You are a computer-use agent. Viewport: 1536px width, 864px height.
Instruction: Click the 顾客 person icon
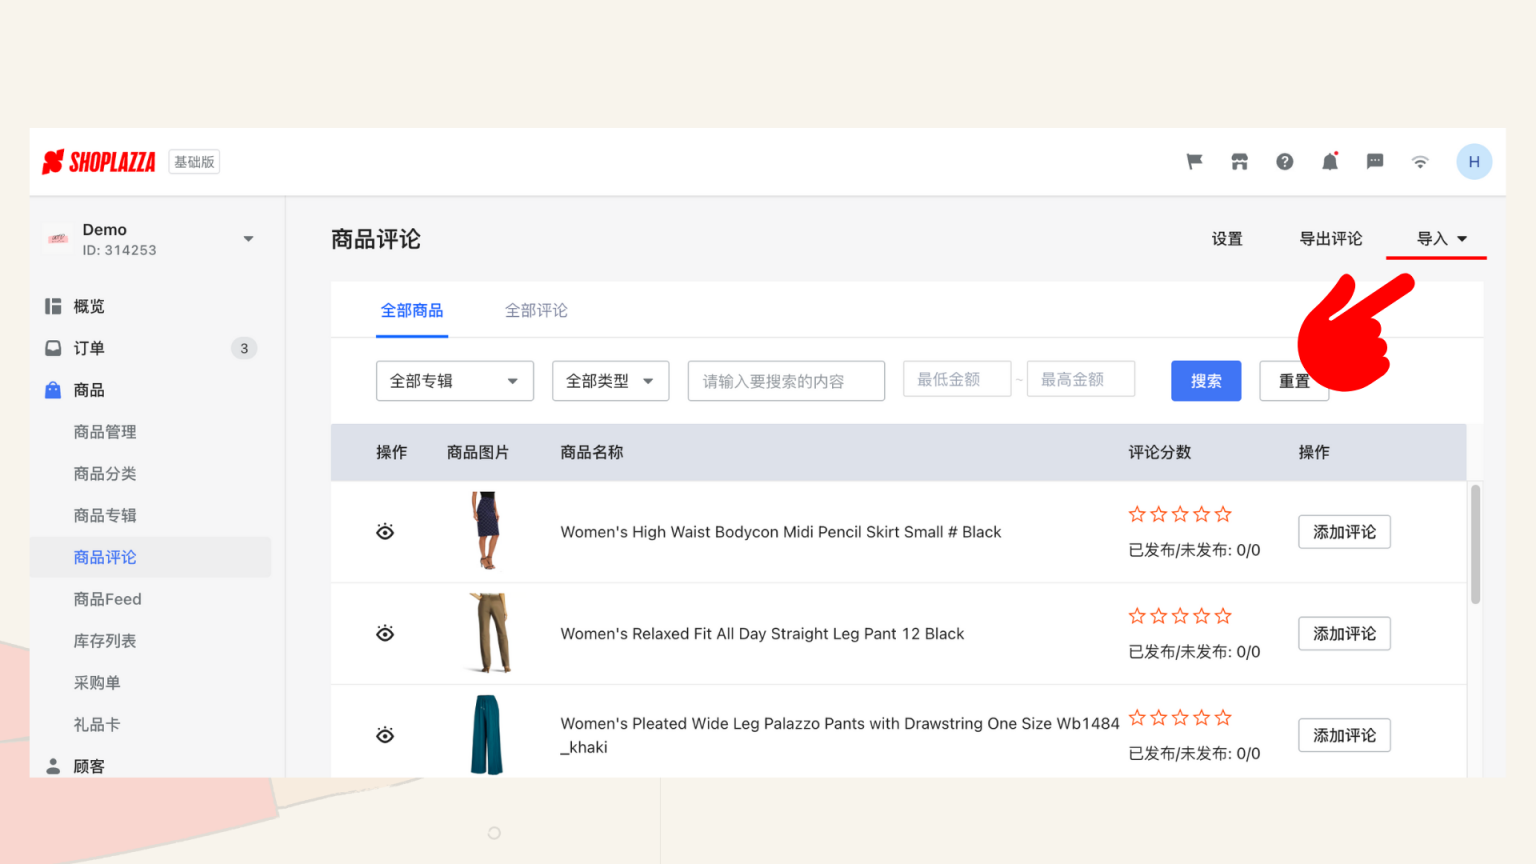pyautogui.click(x=53, y=766)
